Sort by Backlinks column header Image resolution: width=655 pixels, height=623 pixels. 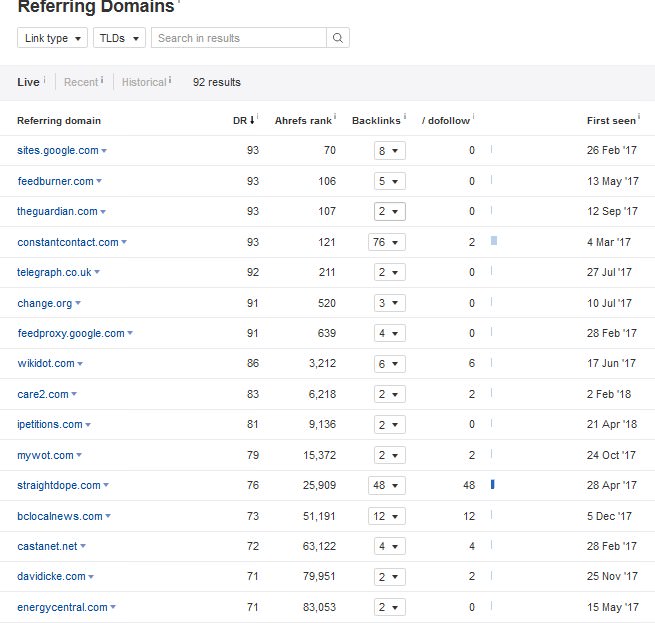pos(376,121)
